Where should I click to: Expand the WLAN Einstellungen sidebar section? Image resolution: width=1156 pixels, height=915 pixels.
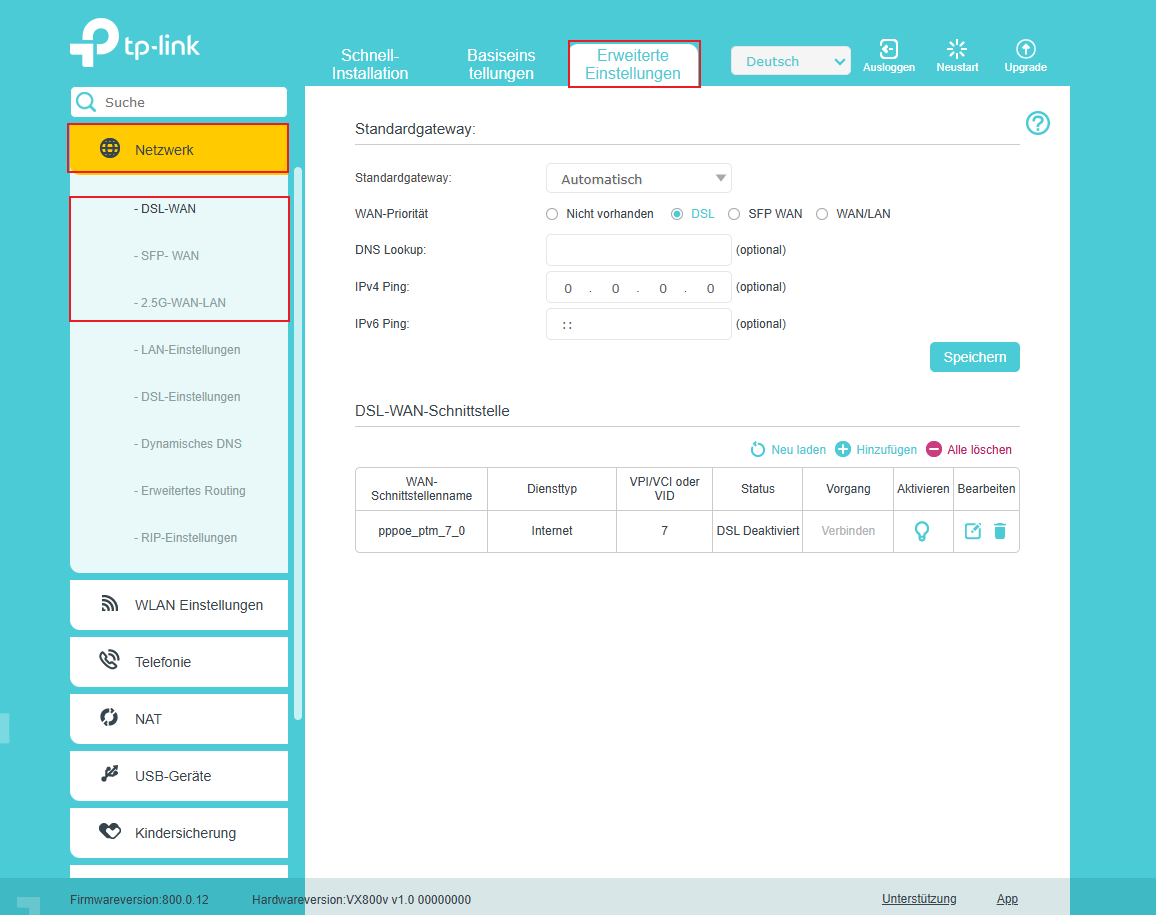179,605
